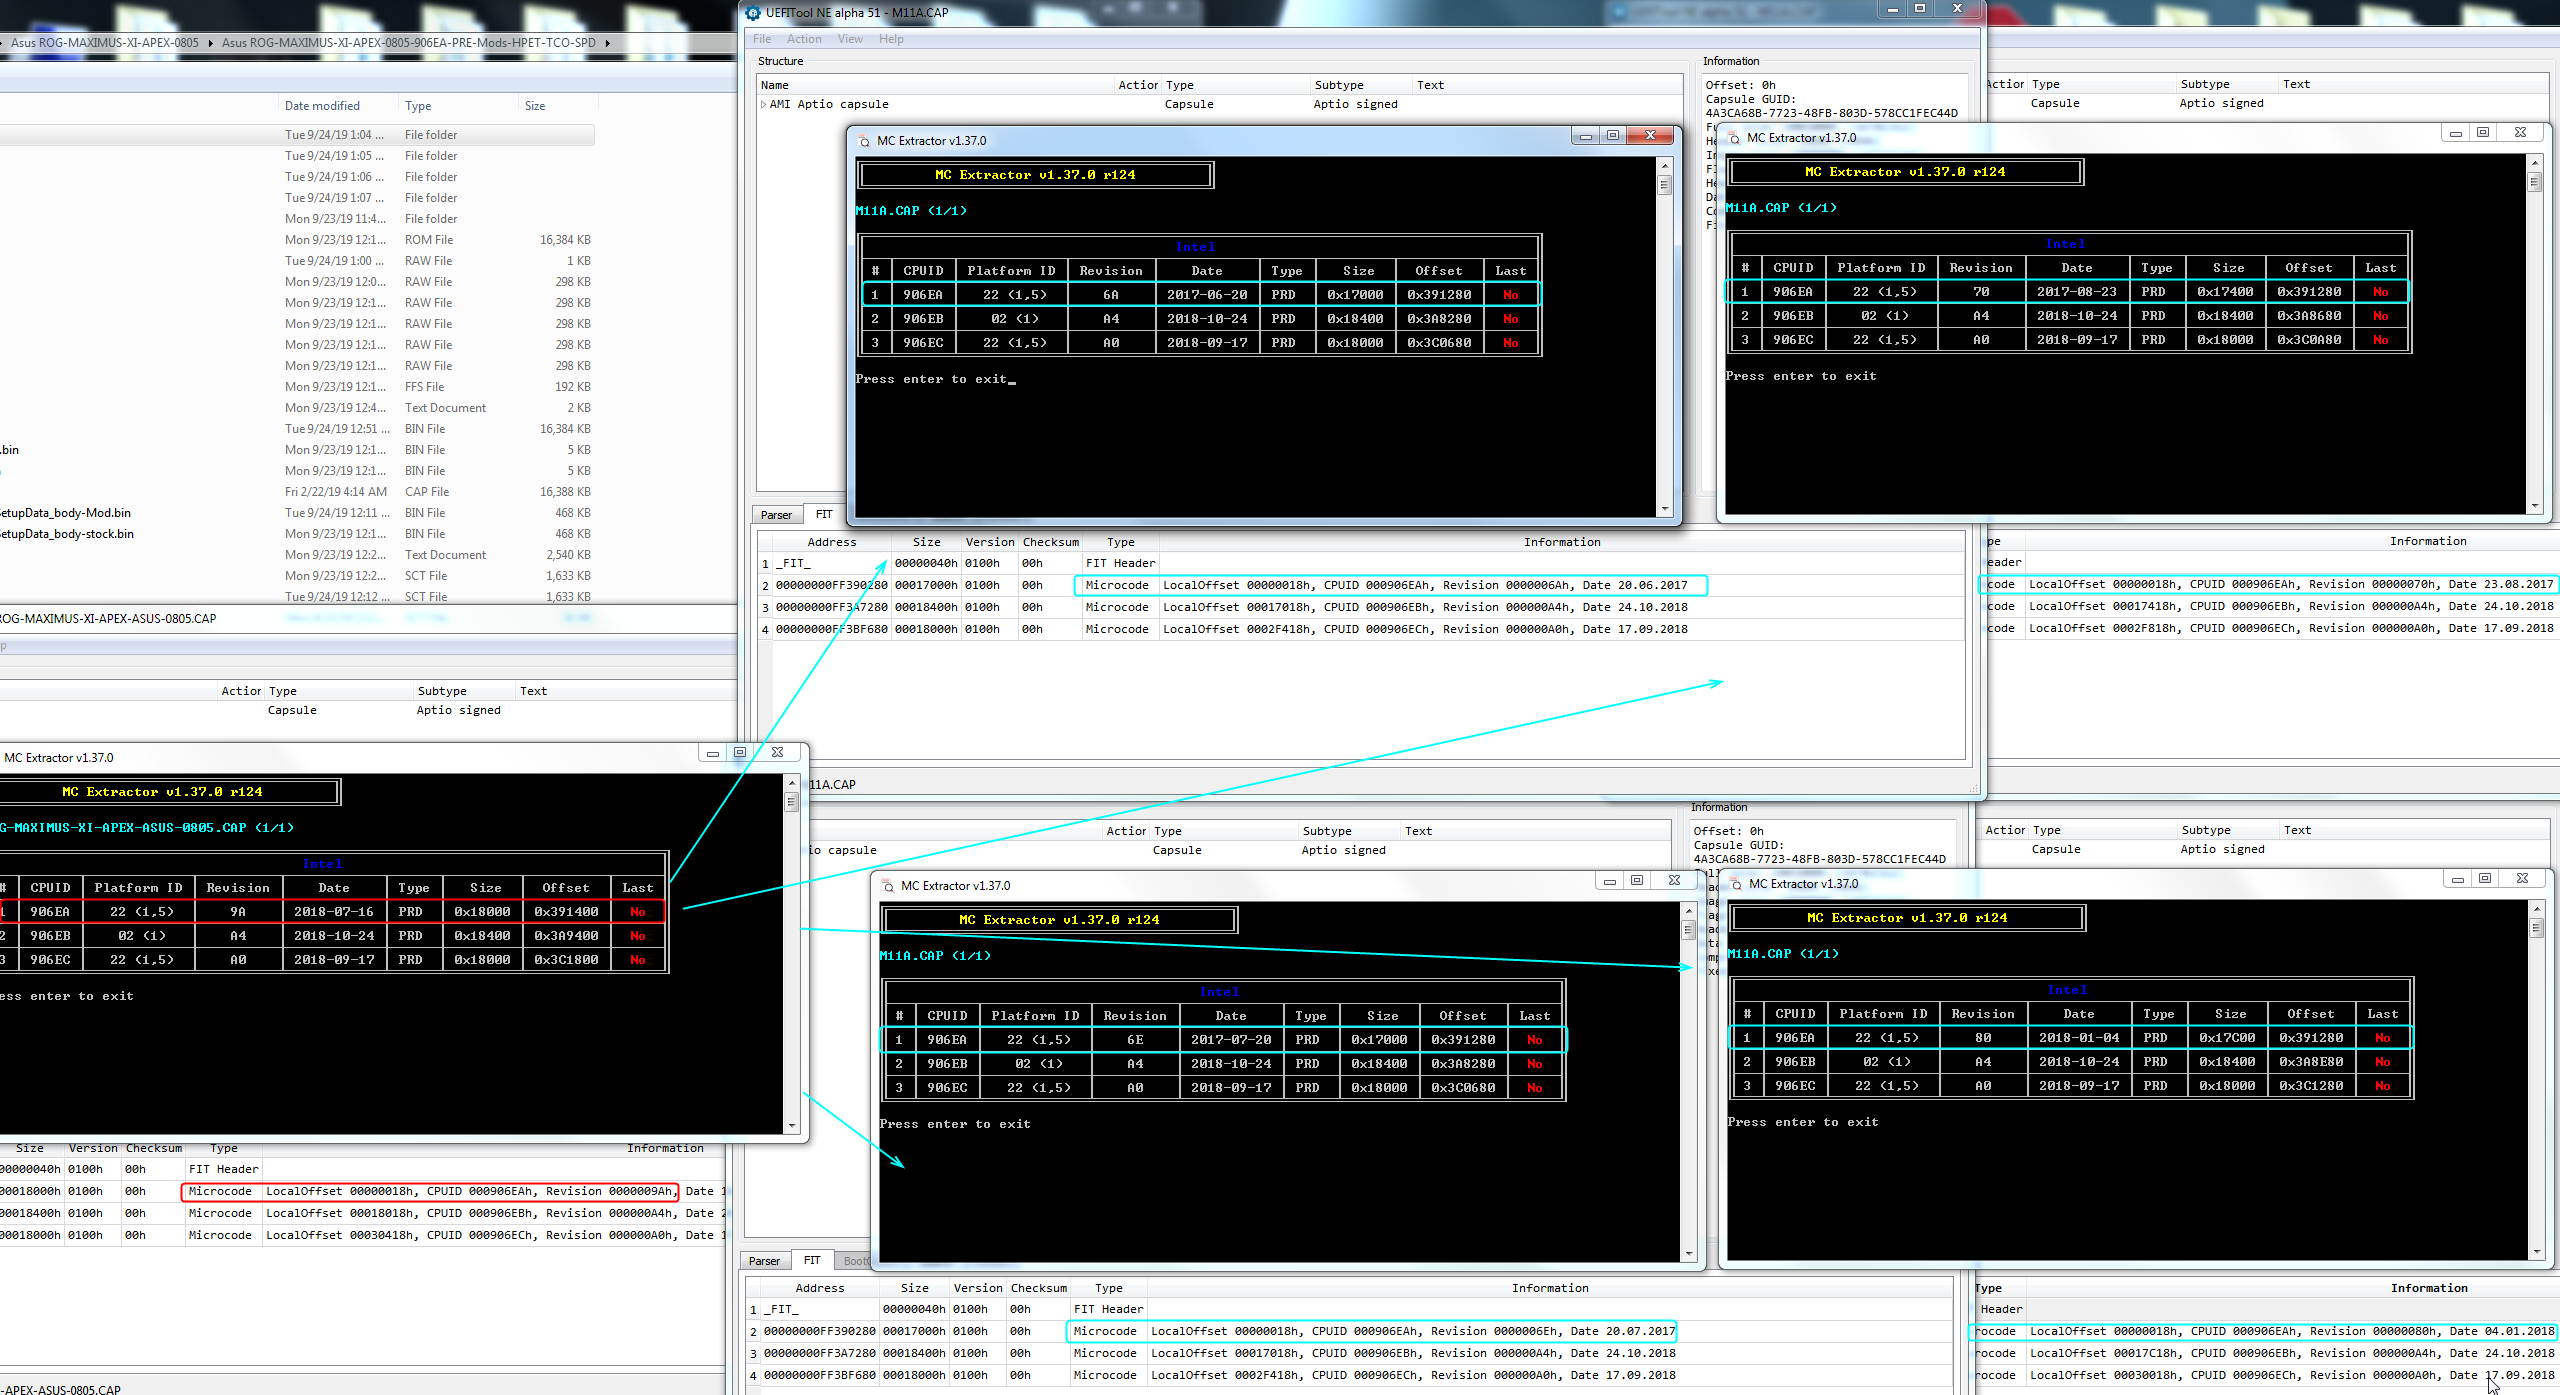The image size is (2560, 1395).
Task: Click MC Extractor icon in window showing revision 80
Action: 1736,884
